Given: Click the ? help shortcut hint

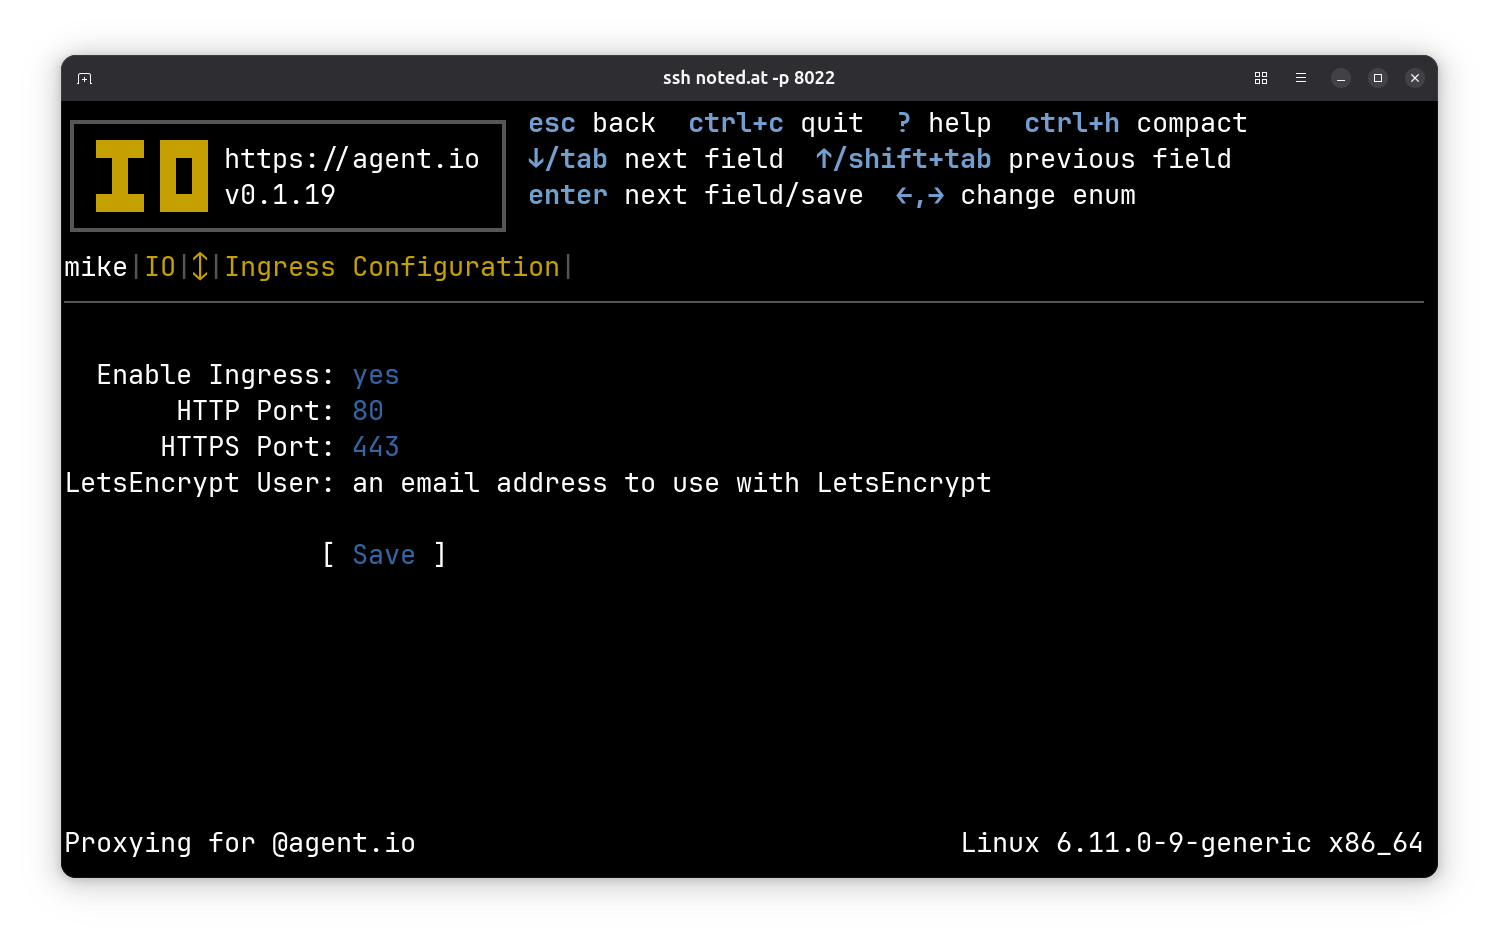Looking at the screenshot, I should click(944, 123).
